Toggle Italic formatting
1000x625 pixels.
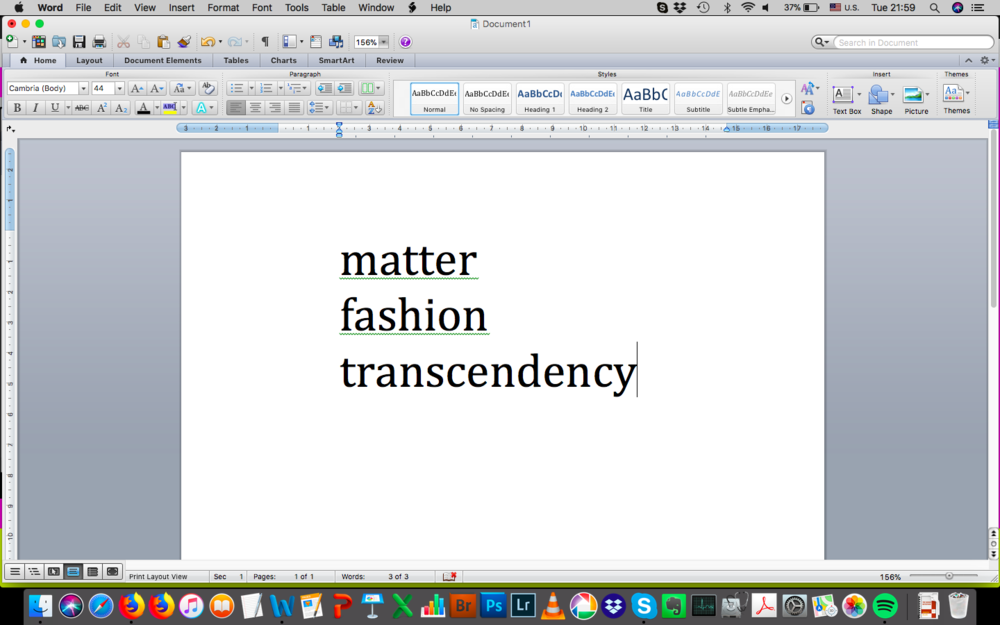point(35,108)
